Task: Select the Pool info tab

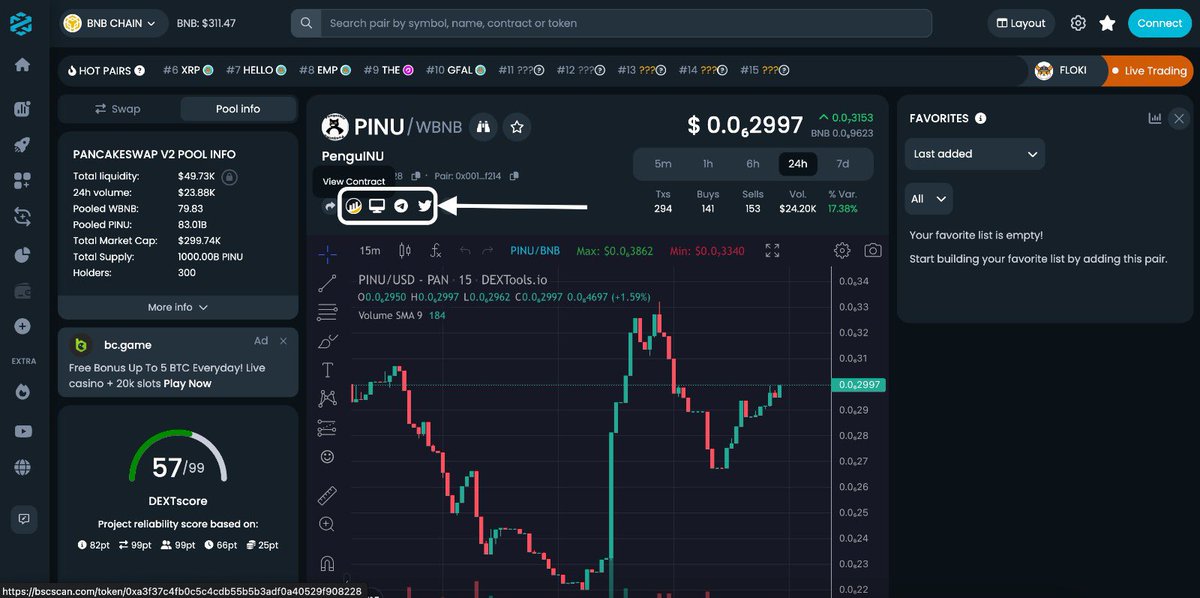Action: pos(238,108)
